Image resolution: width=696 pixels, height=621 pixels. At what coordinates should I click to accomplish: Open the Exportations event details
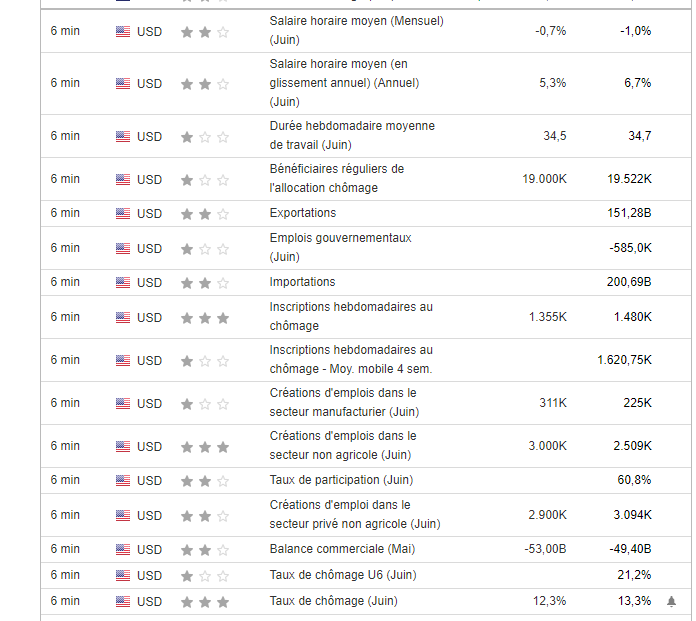point(303,213)
